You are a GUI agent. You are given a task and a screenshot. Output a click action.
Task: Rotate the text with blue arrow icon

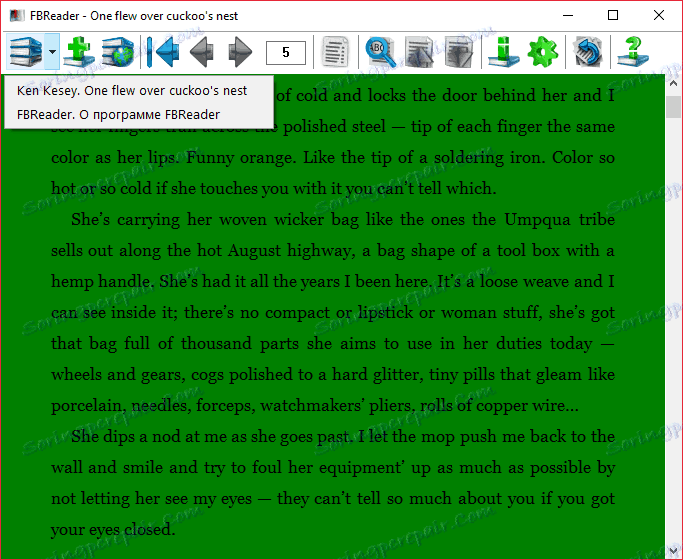pyautogui.click(x=588, y=52)
